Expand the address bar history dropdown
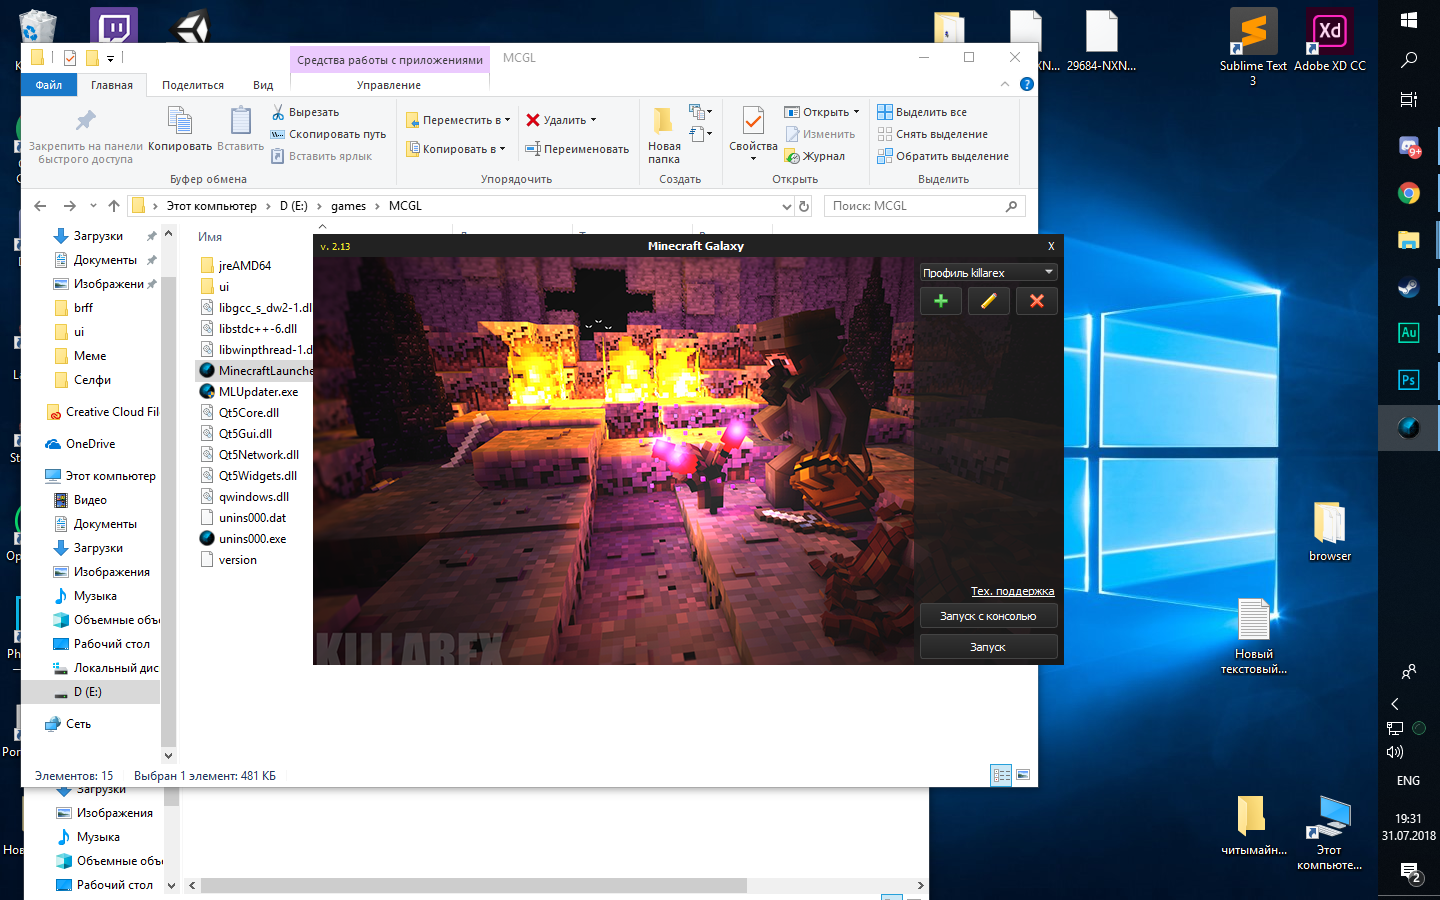 pyautogui.click(x=786, y=206)
